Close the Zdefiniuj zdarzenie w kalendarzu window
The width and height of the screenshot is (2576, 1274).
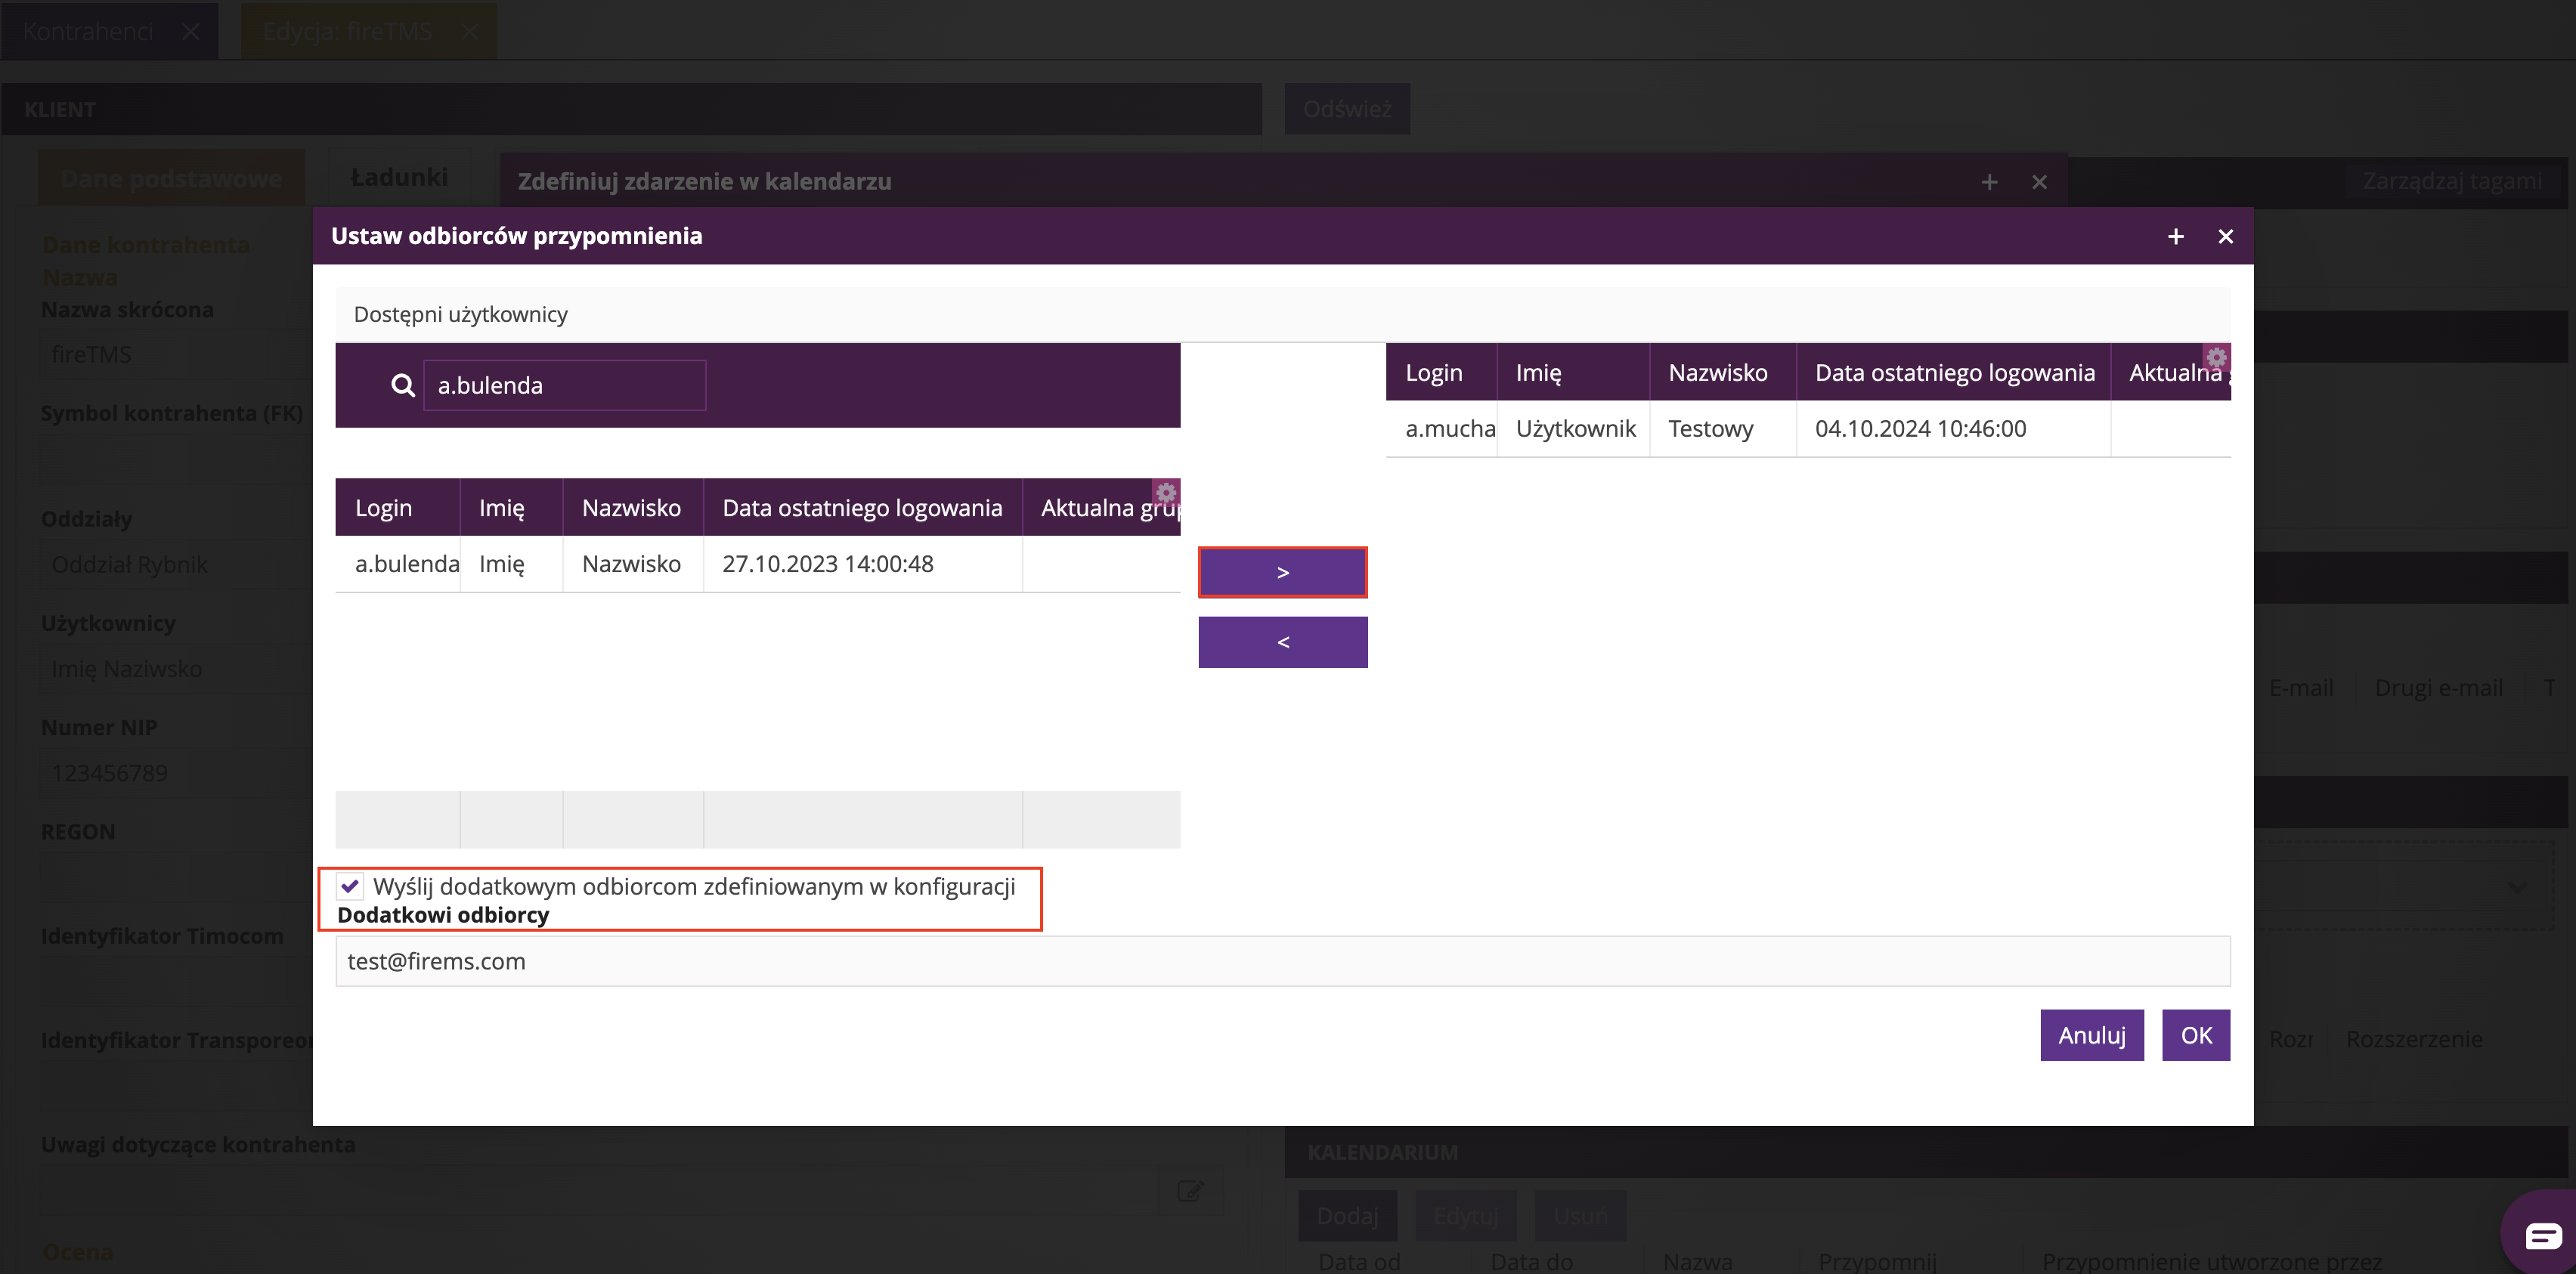[2039, 182]
